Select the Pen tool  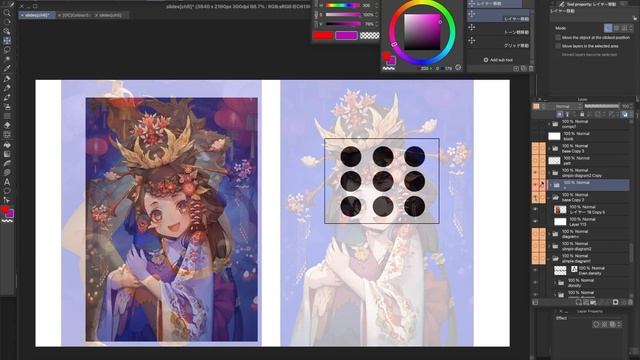click(x=7, y=78)
